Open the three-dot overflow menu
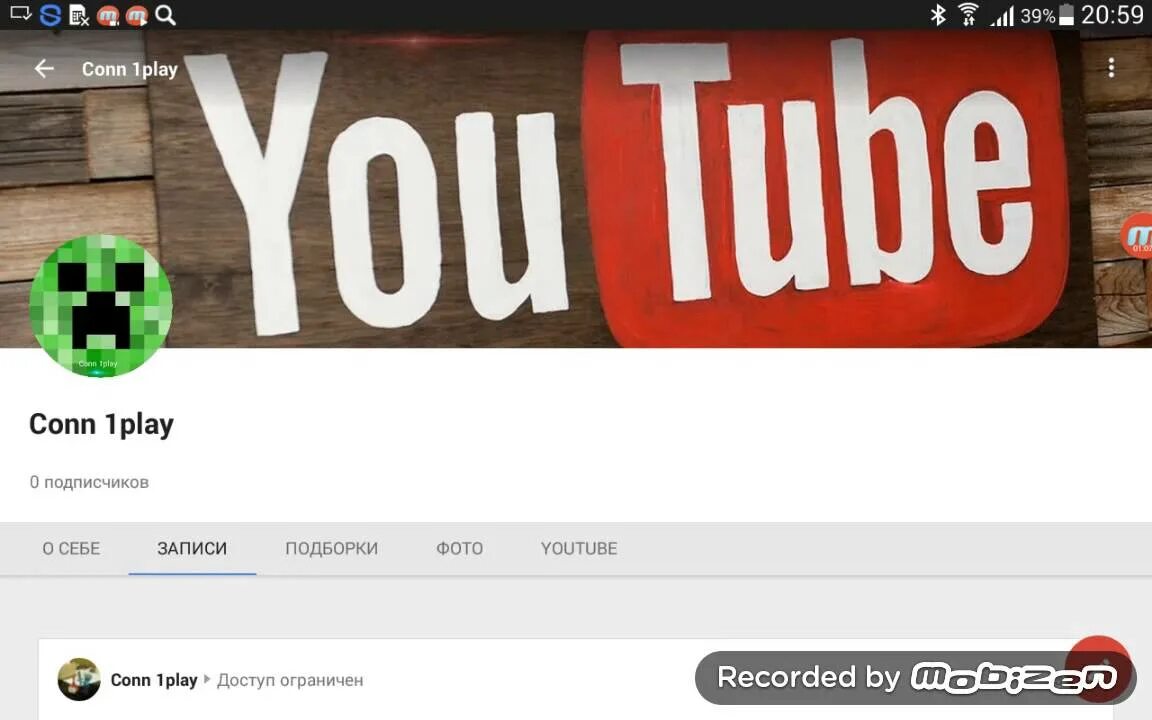Image resolution: width=1152 pixels, height=720 pixels. pos(1111,68)
